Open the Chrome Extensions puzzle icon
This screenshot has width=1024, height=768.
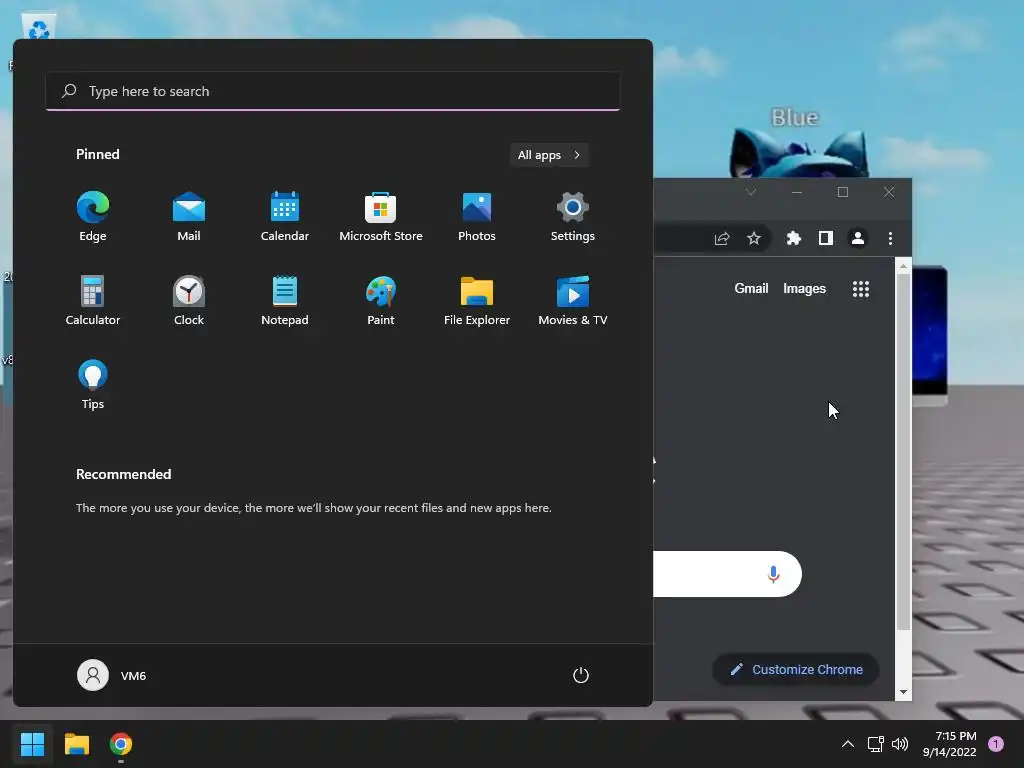[x=793, y=238]
